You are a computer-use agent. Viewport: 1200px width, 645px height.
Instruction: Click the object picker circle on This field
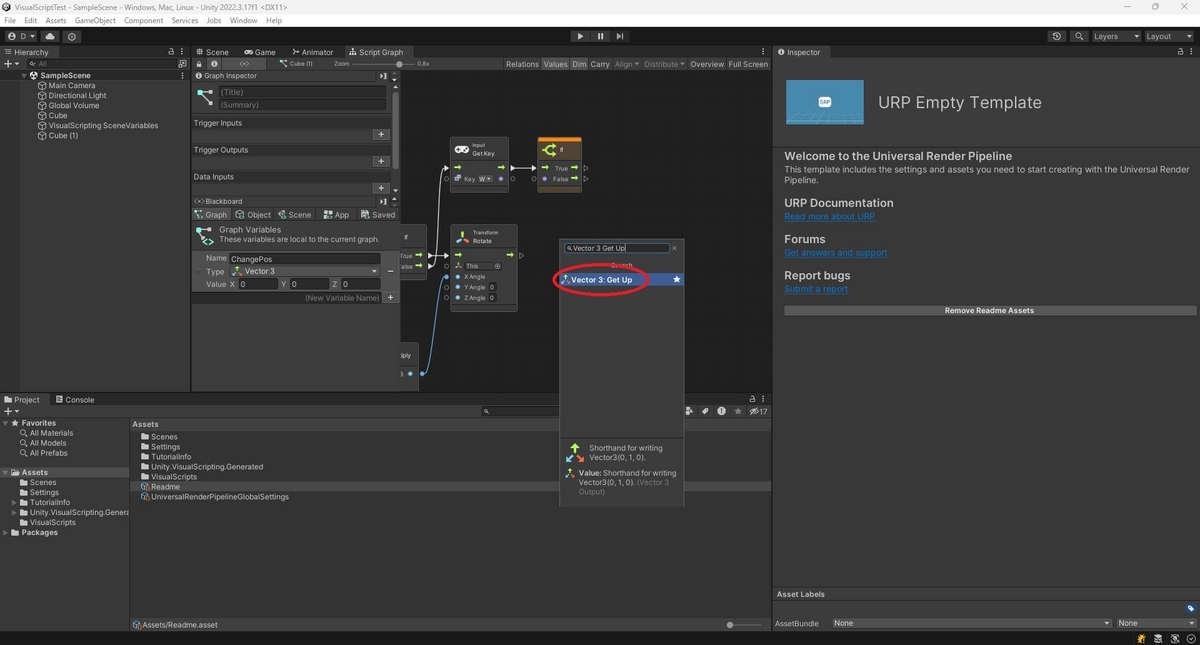pos(498,267)
